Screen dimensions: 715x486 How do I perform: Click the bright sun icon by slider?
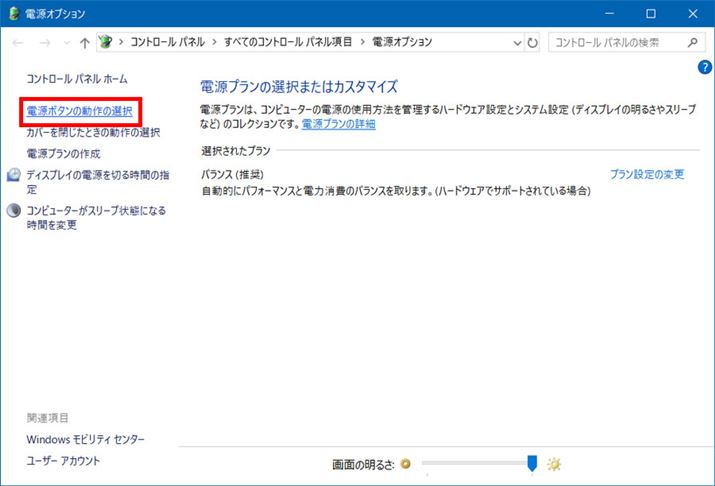554,464
